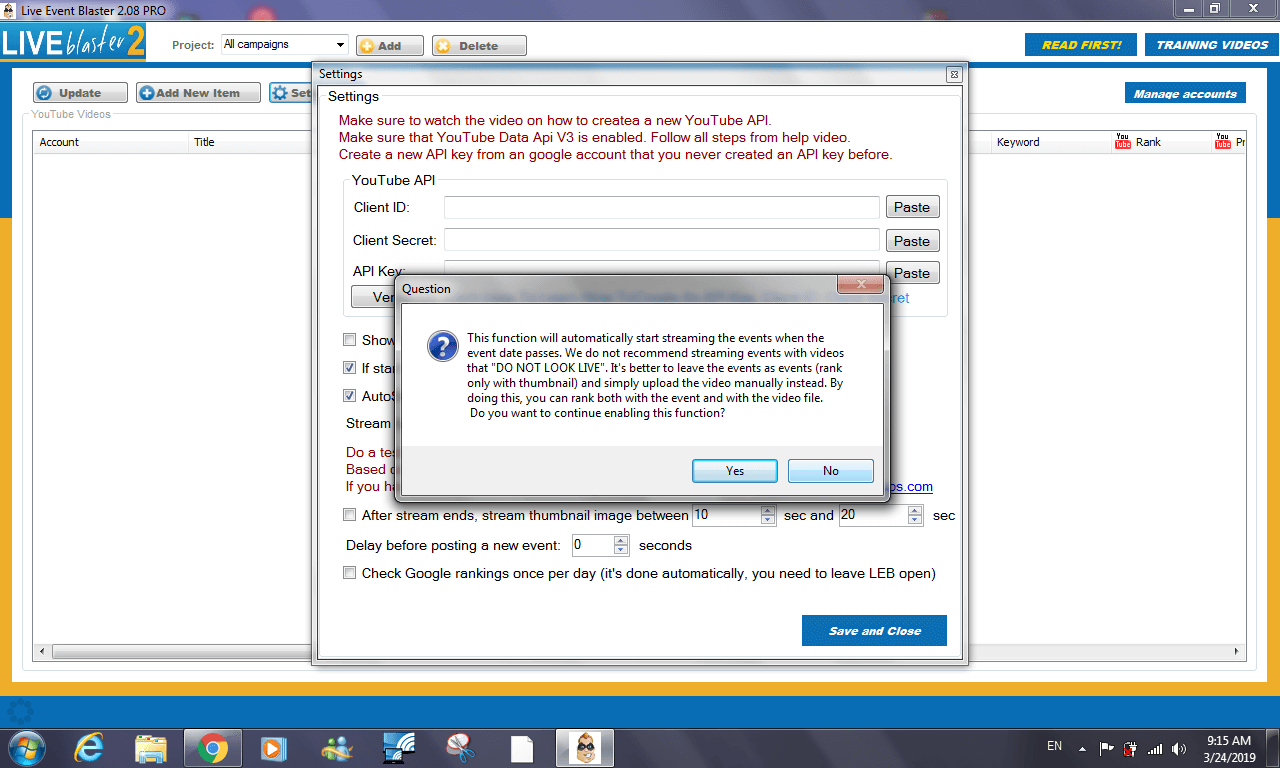
Task: Click the Delete project button
Action: (x=479, y=46)
